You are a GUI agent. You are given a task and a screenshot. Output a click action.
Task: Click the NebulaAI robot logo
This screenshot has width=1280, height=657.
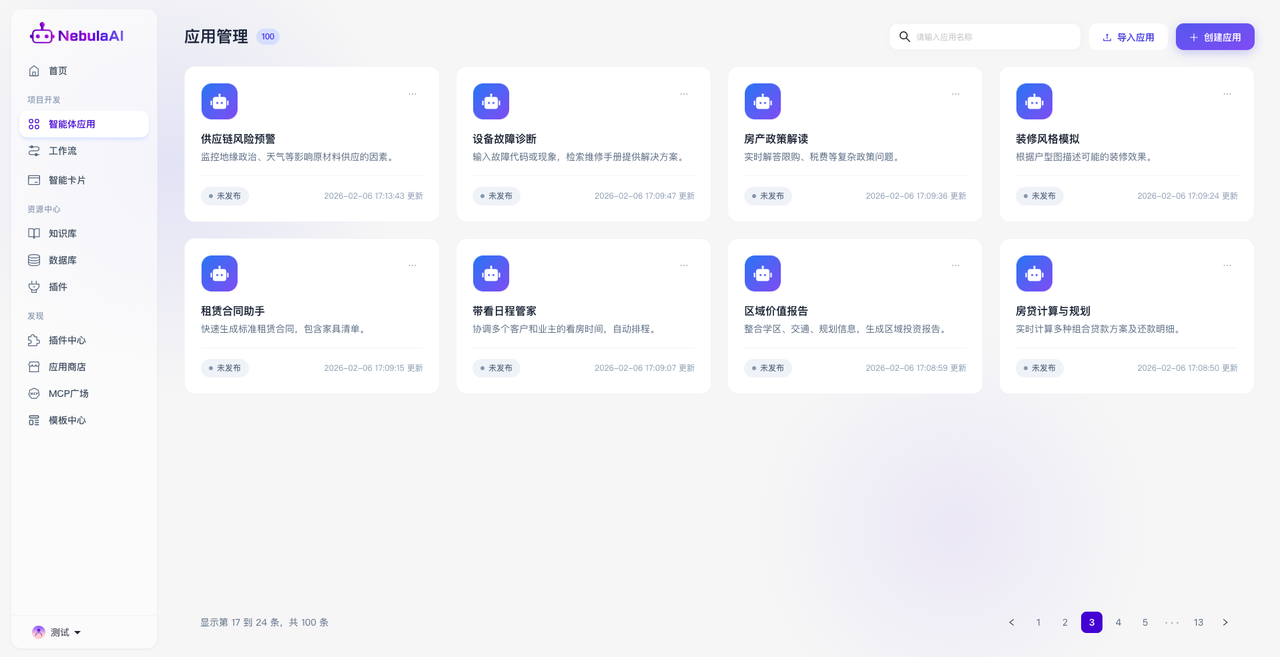click(x=41, y=35)
